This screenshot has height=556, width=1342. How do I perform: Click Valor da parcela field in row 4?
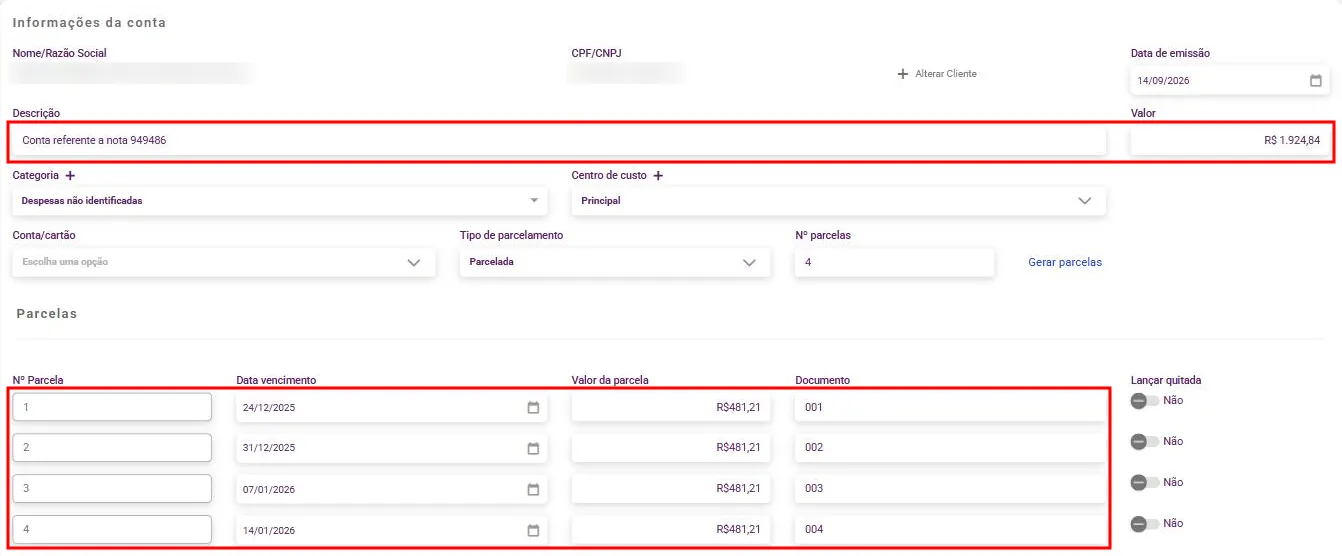tap(671, 530)
